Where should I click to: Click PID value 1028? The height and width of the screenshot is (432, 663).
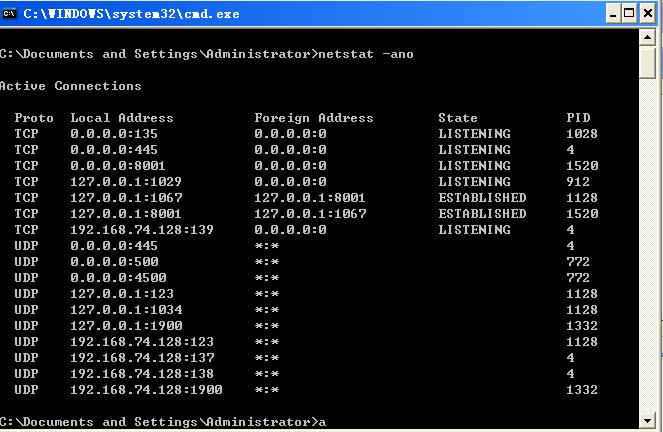582,134
